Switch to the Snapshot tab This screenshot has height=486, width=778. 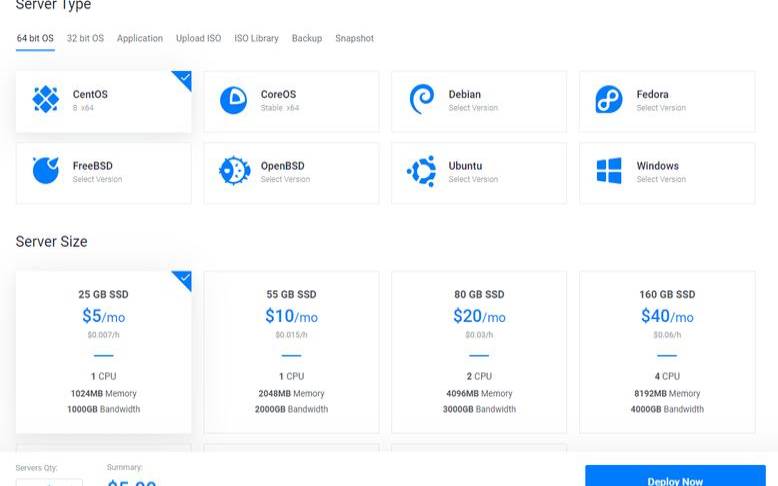click(354, 38)
